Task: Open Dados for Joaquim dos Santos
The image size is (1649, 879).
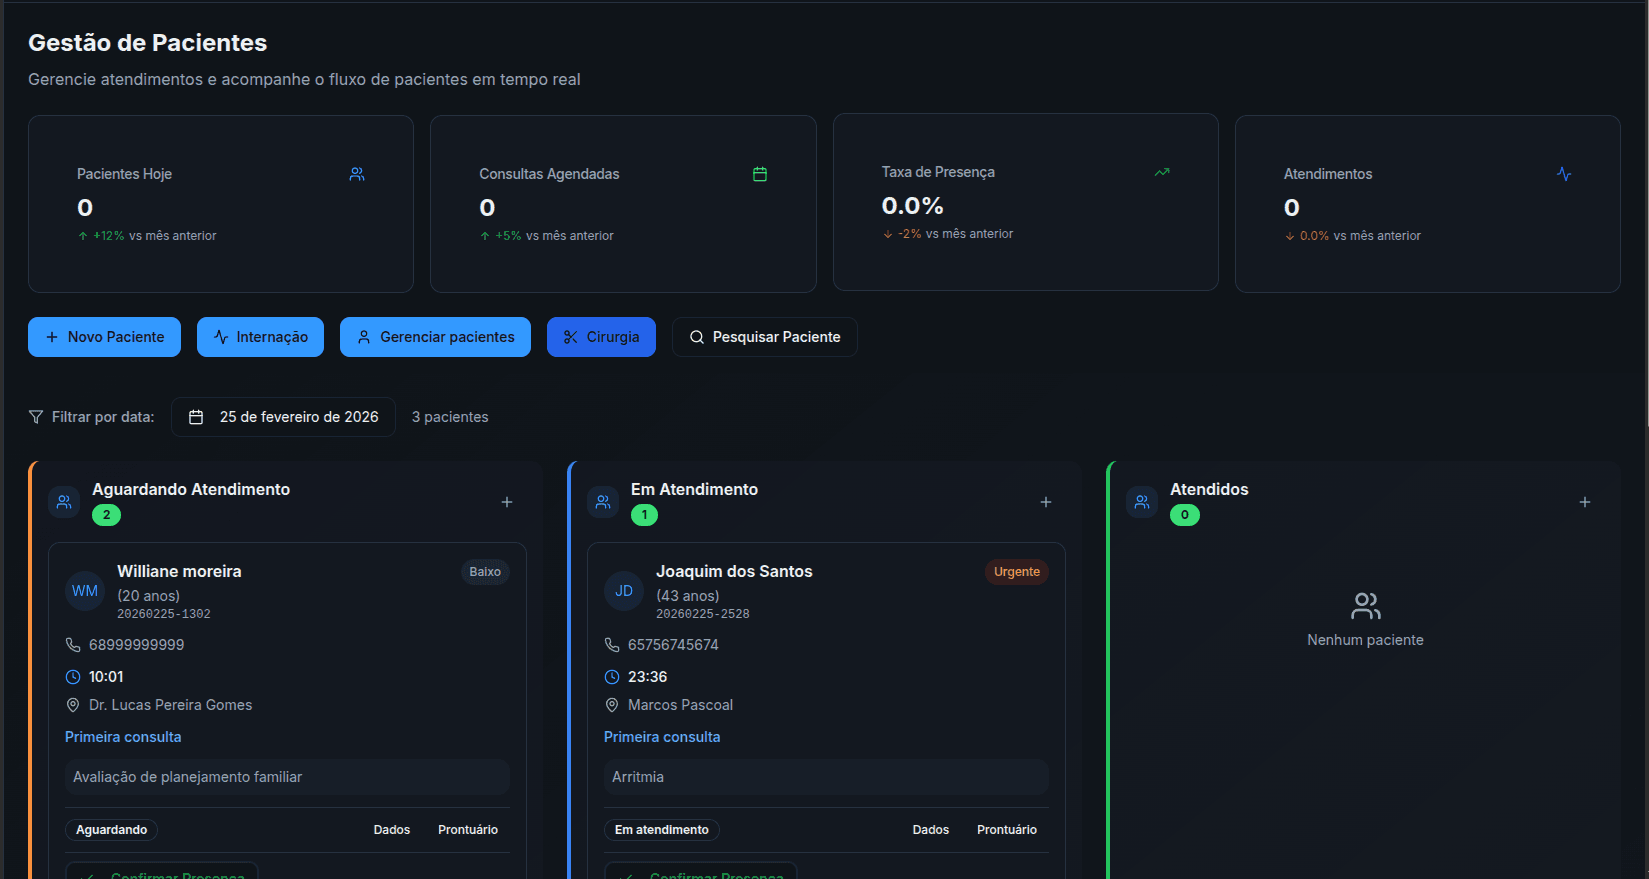Action: coord(931,830)
